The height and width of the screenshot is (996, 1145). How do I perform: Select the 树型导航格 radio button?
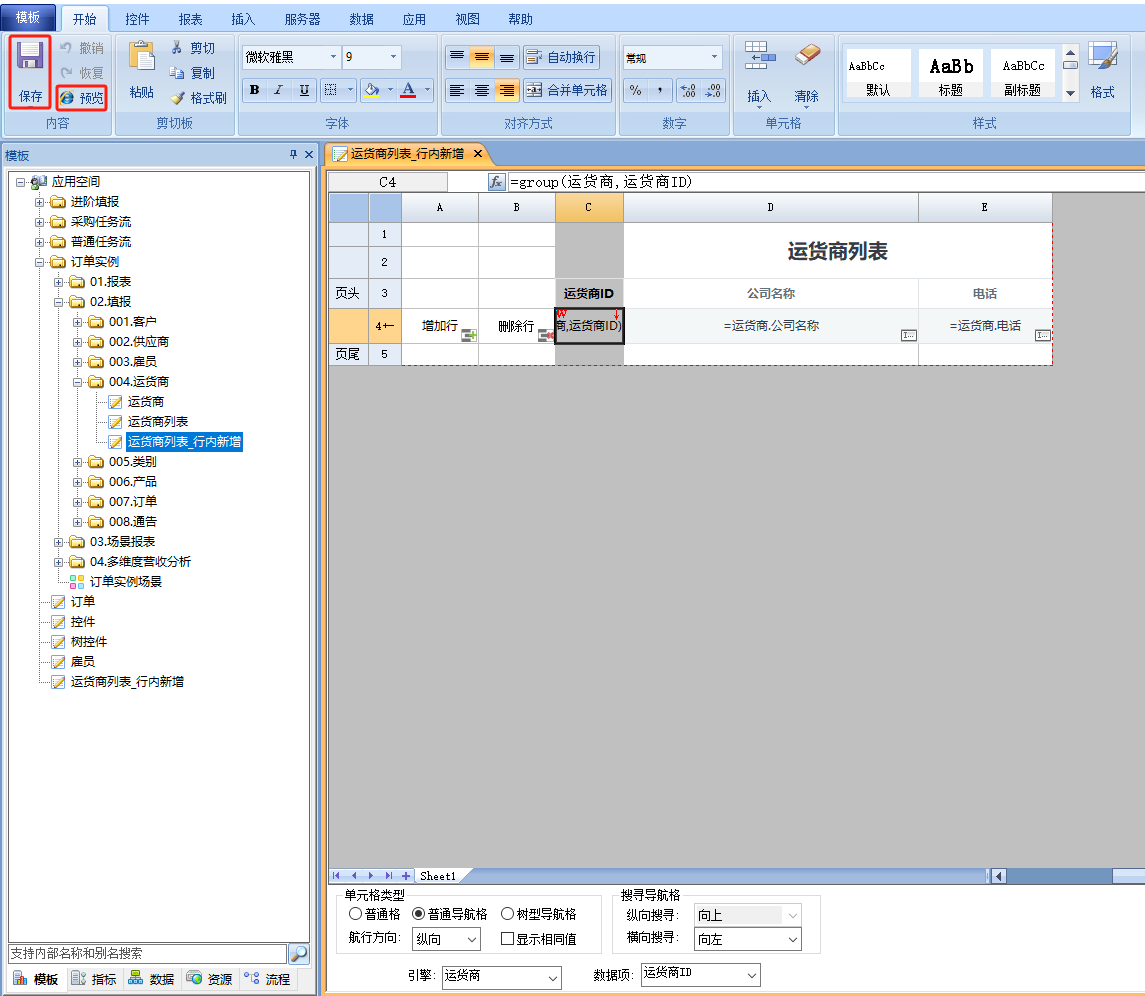point(507,914)
